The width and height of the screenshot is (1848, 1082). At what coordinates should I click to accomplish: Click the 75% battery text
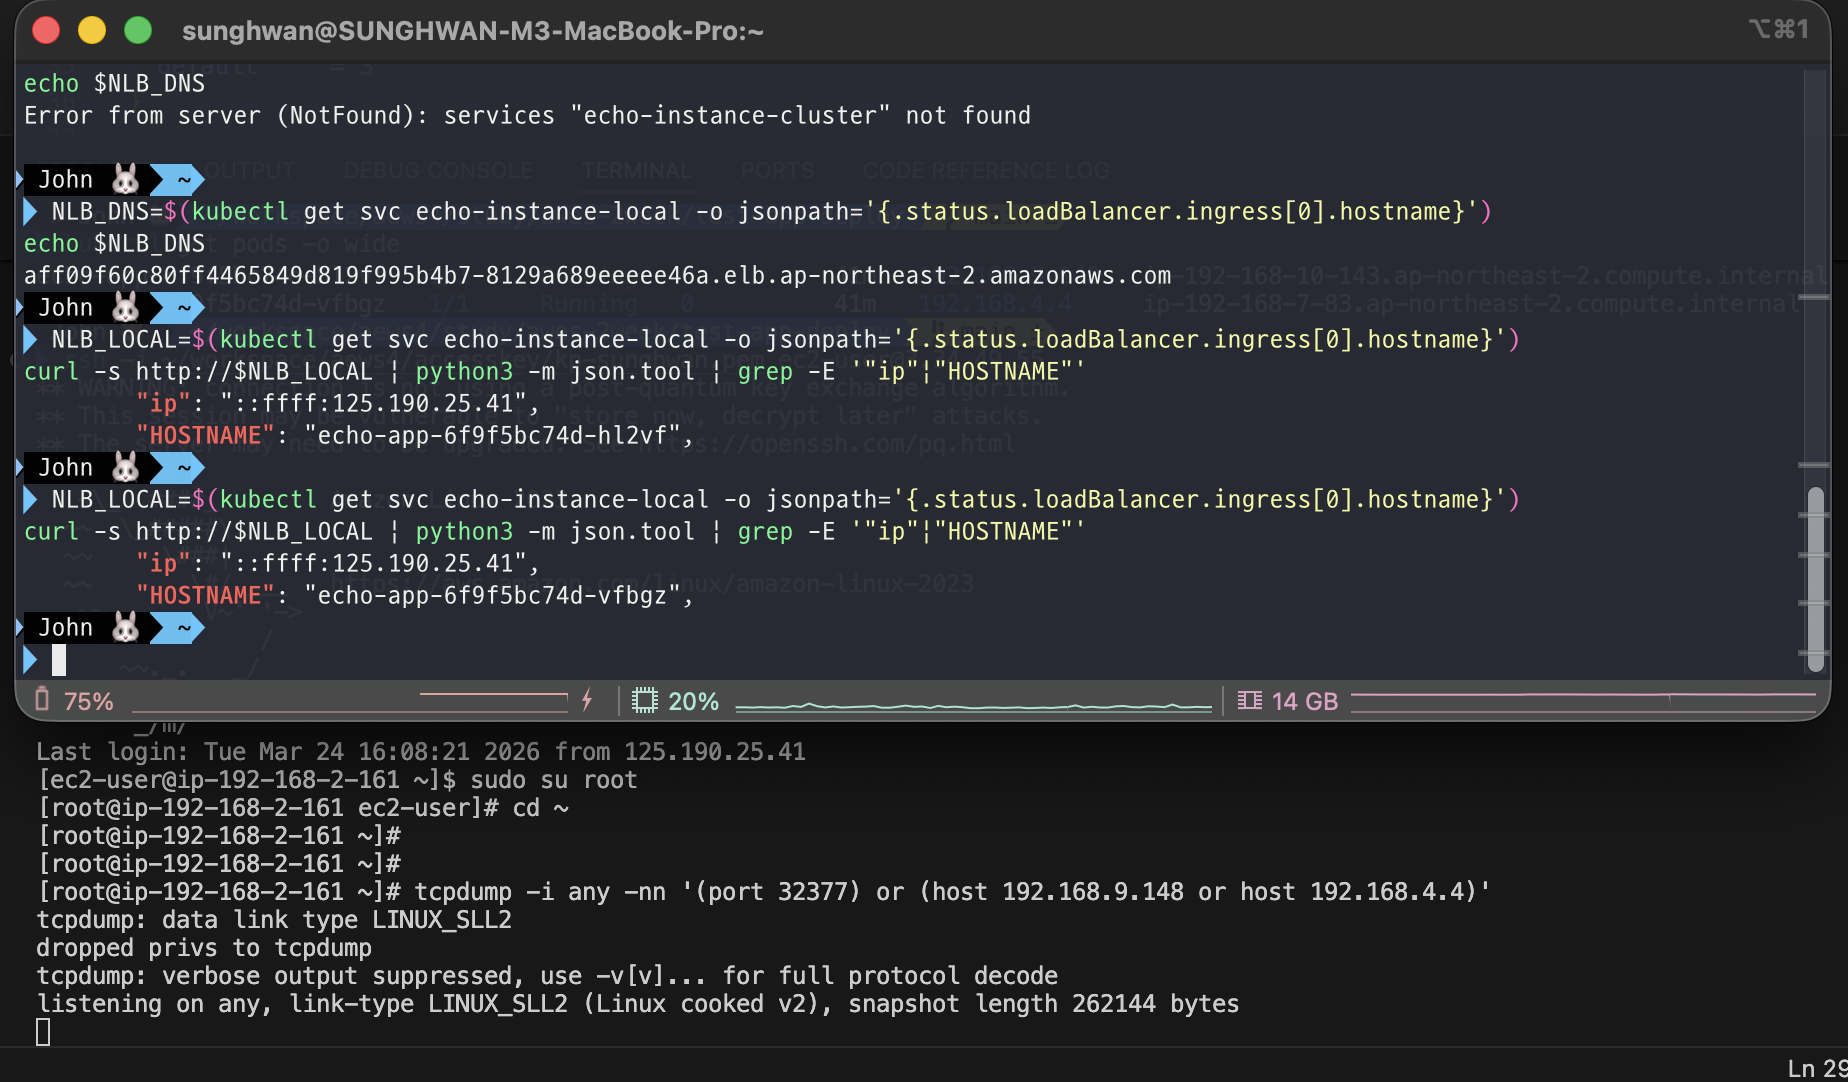point(89,701)
